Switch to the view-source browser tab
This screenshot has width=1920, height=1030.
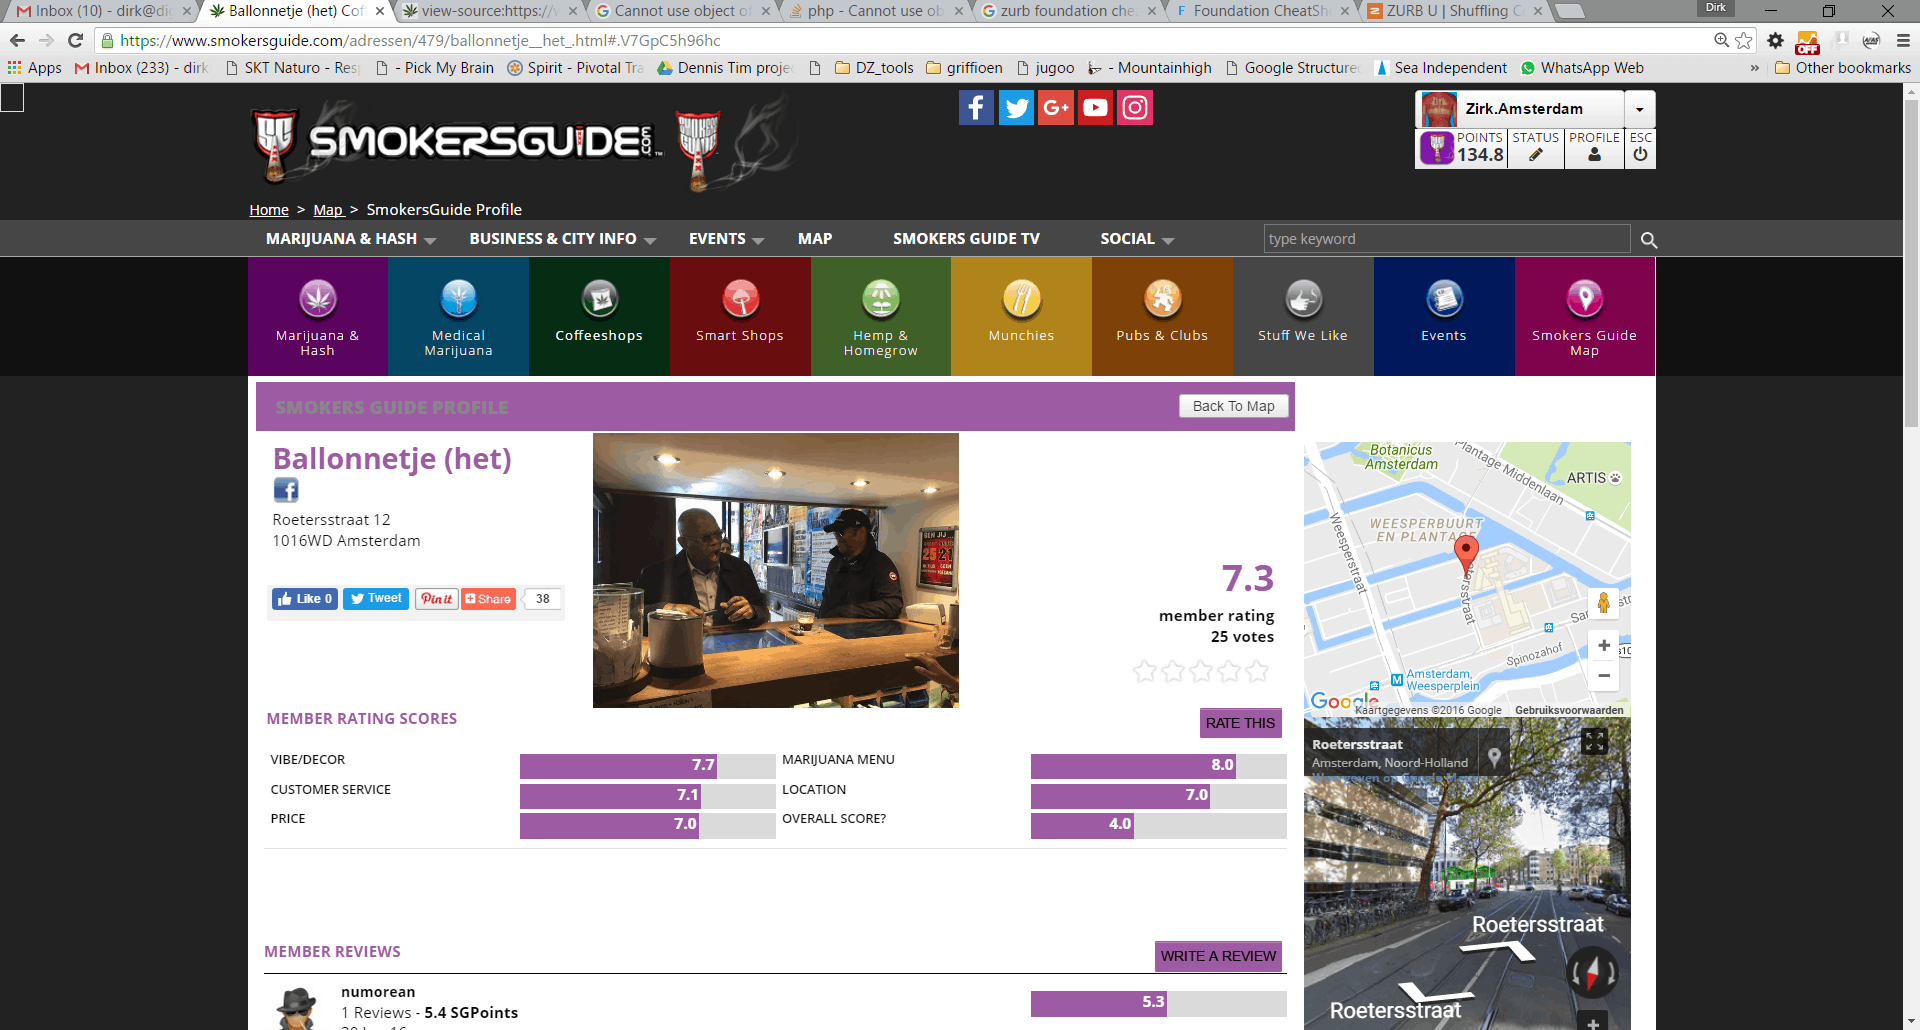pyautogui.click(x=488, y=11)
